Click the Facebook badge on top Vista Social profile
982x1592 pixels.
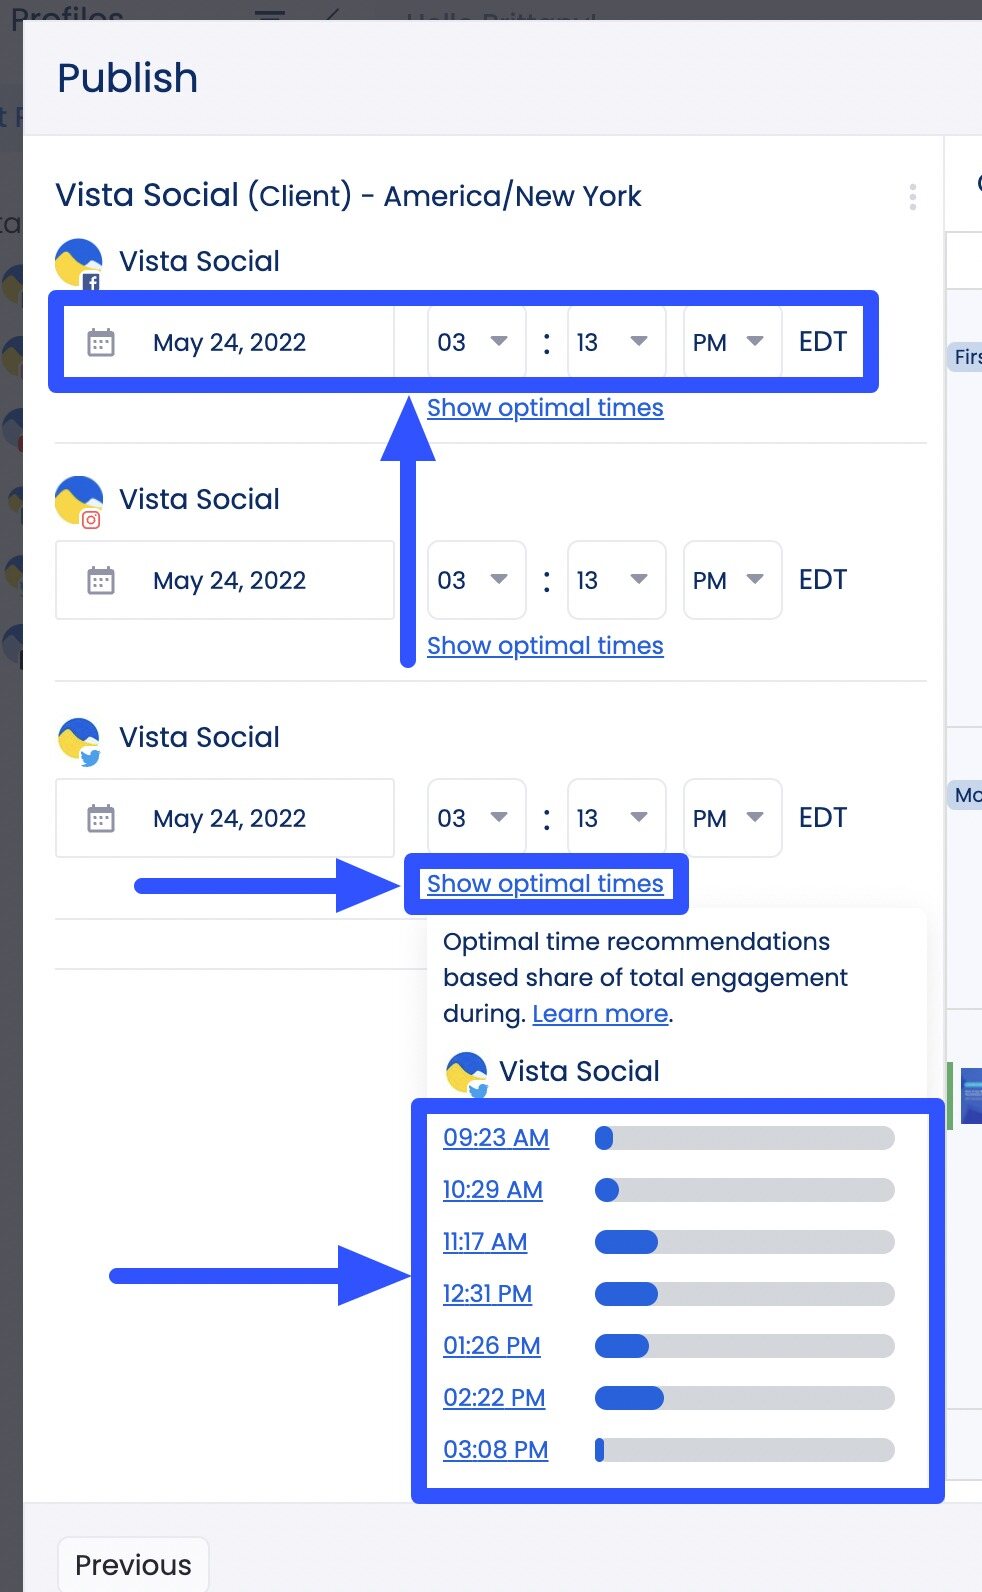coord(92,284)
